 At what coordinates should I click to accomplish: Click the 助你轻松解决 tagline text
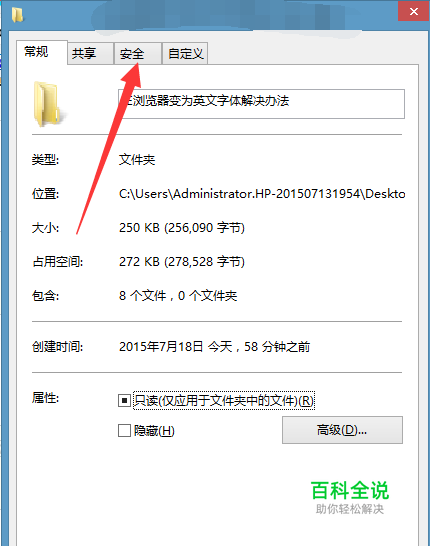click(350, 509)
